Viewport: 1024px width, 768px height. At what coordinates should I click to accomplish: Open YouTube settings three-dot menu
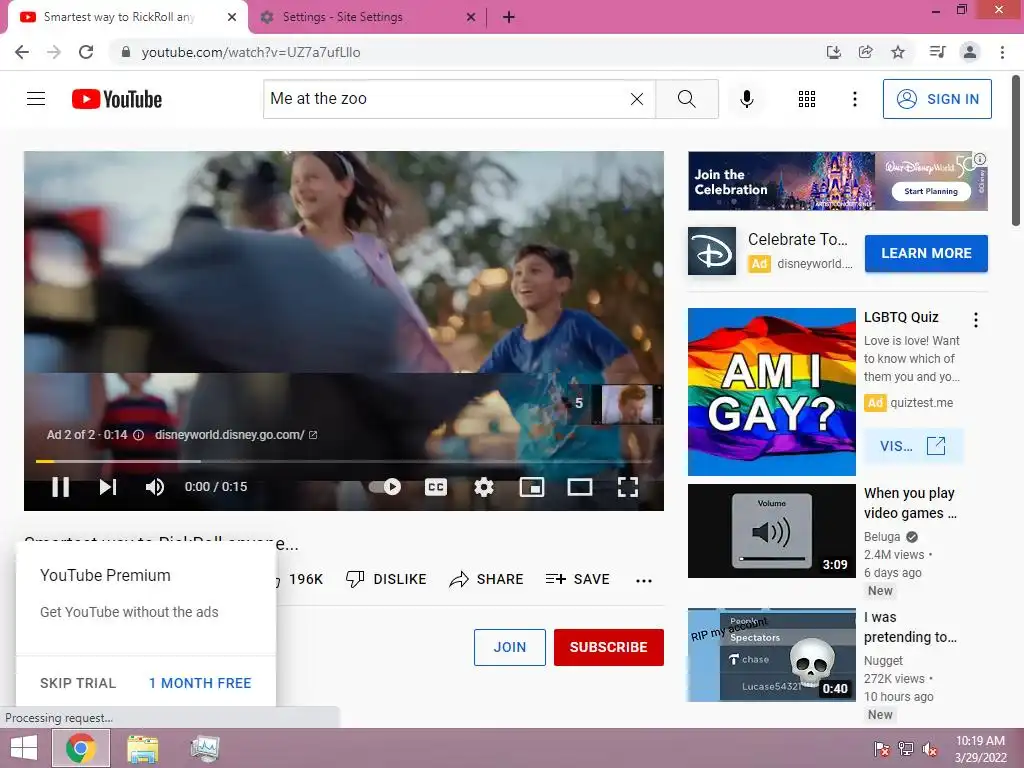pyautogui.click(x=854, y=99)
